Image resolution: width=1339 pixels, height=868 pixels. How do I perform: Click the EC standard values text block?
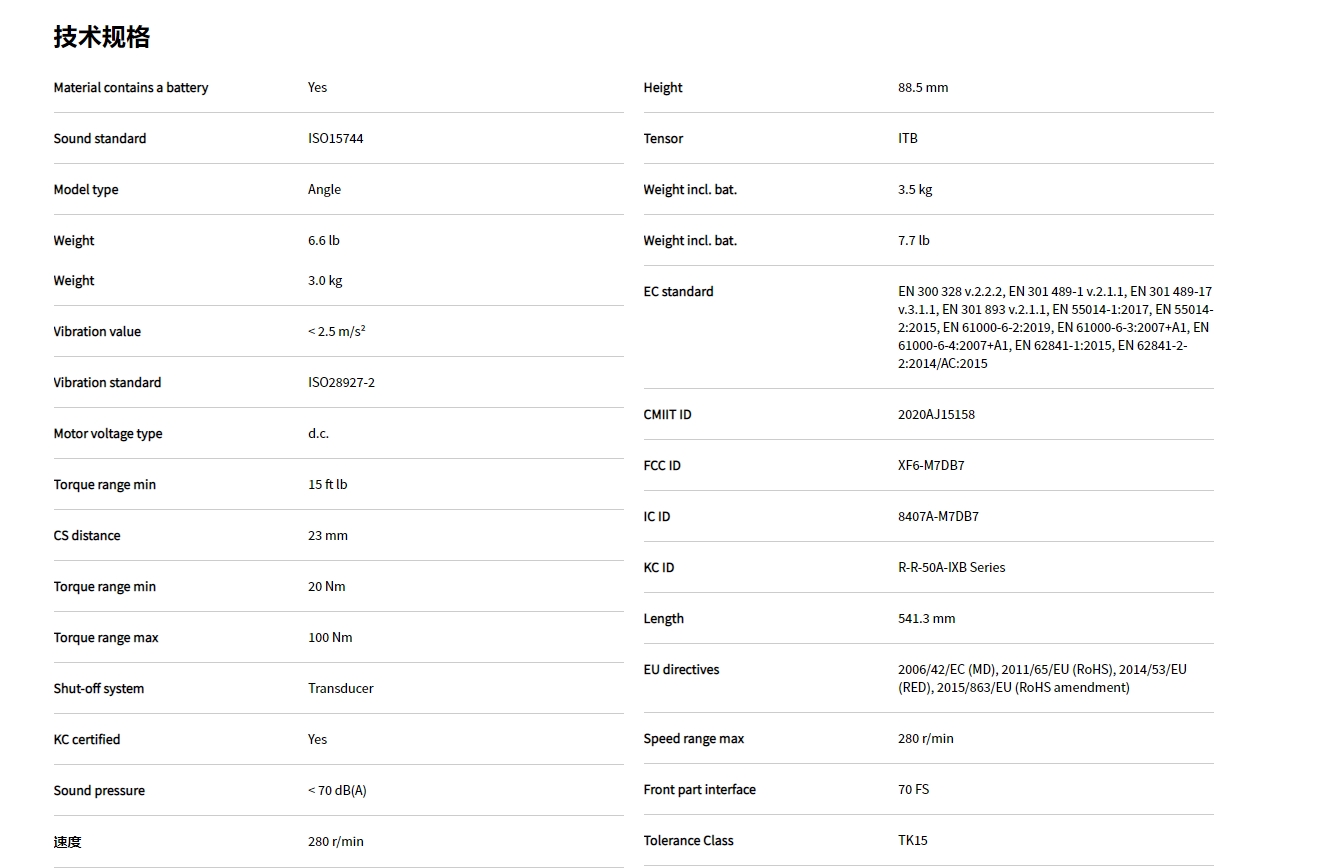pyautogui.click(x=1054, y=328)
